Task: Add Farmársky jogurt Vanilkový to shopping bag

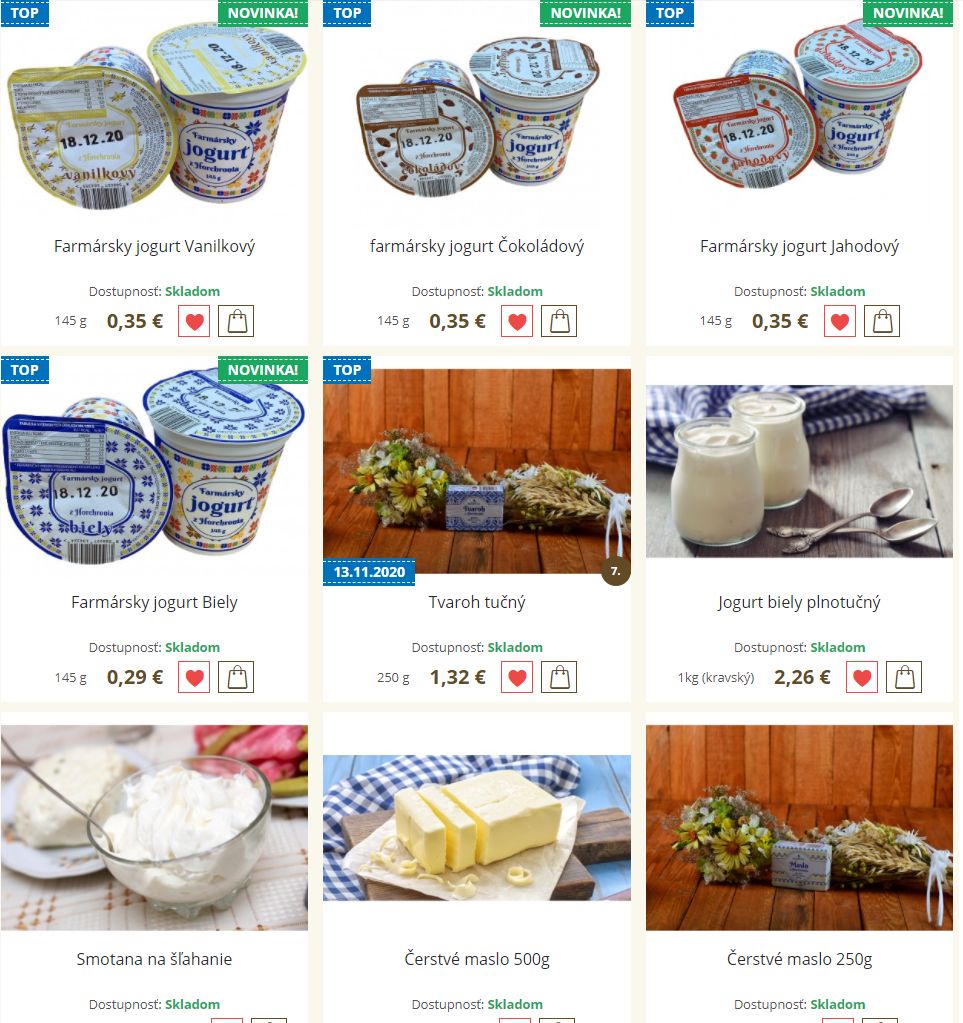Action: click(x=236, y=321)
